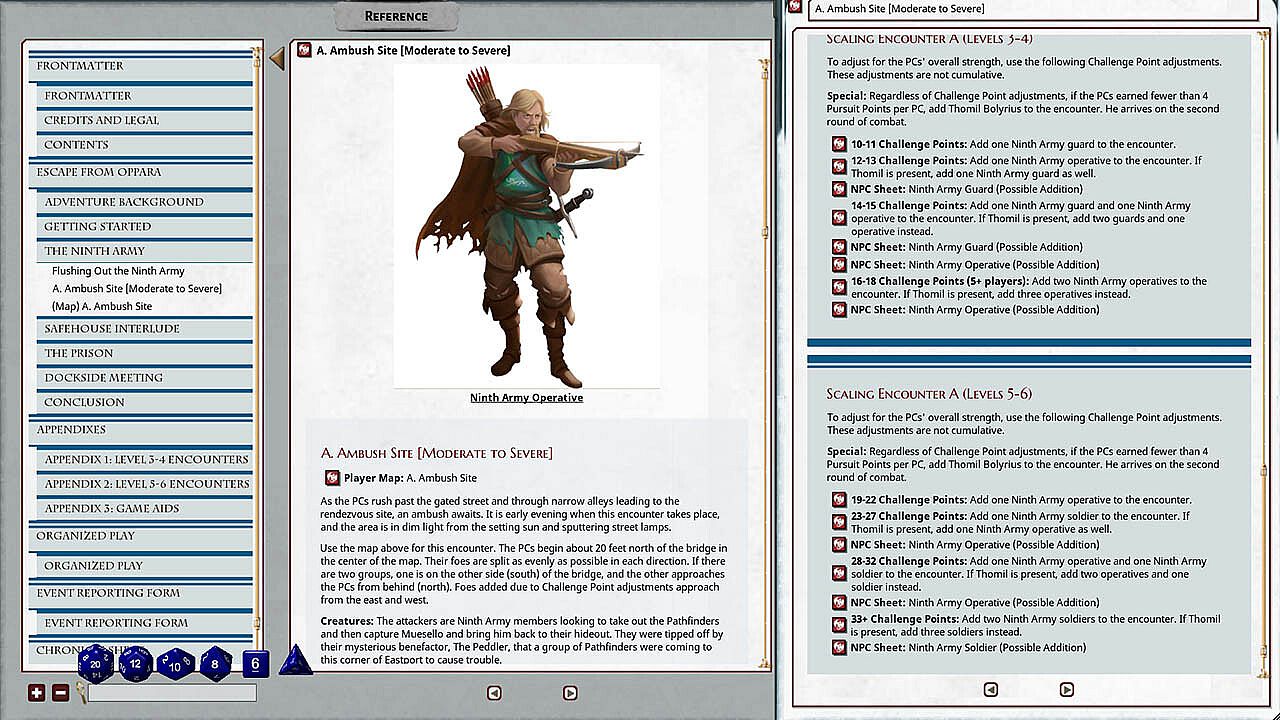Open the 33+ Challenge Points link icon
Viewport: 1280px width, 720px height.
point(839,625)
